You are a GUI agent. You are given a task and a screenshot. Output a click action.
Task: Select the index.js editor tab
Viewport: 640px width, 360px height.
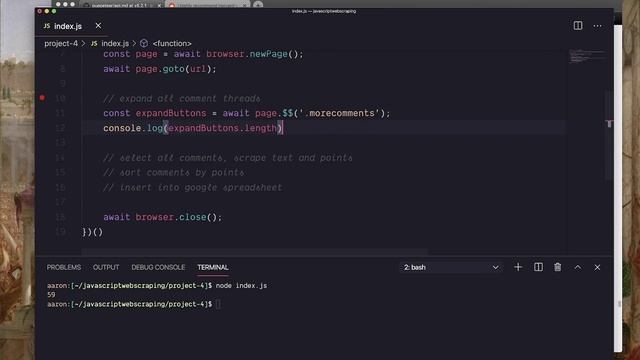click(68, 26)
